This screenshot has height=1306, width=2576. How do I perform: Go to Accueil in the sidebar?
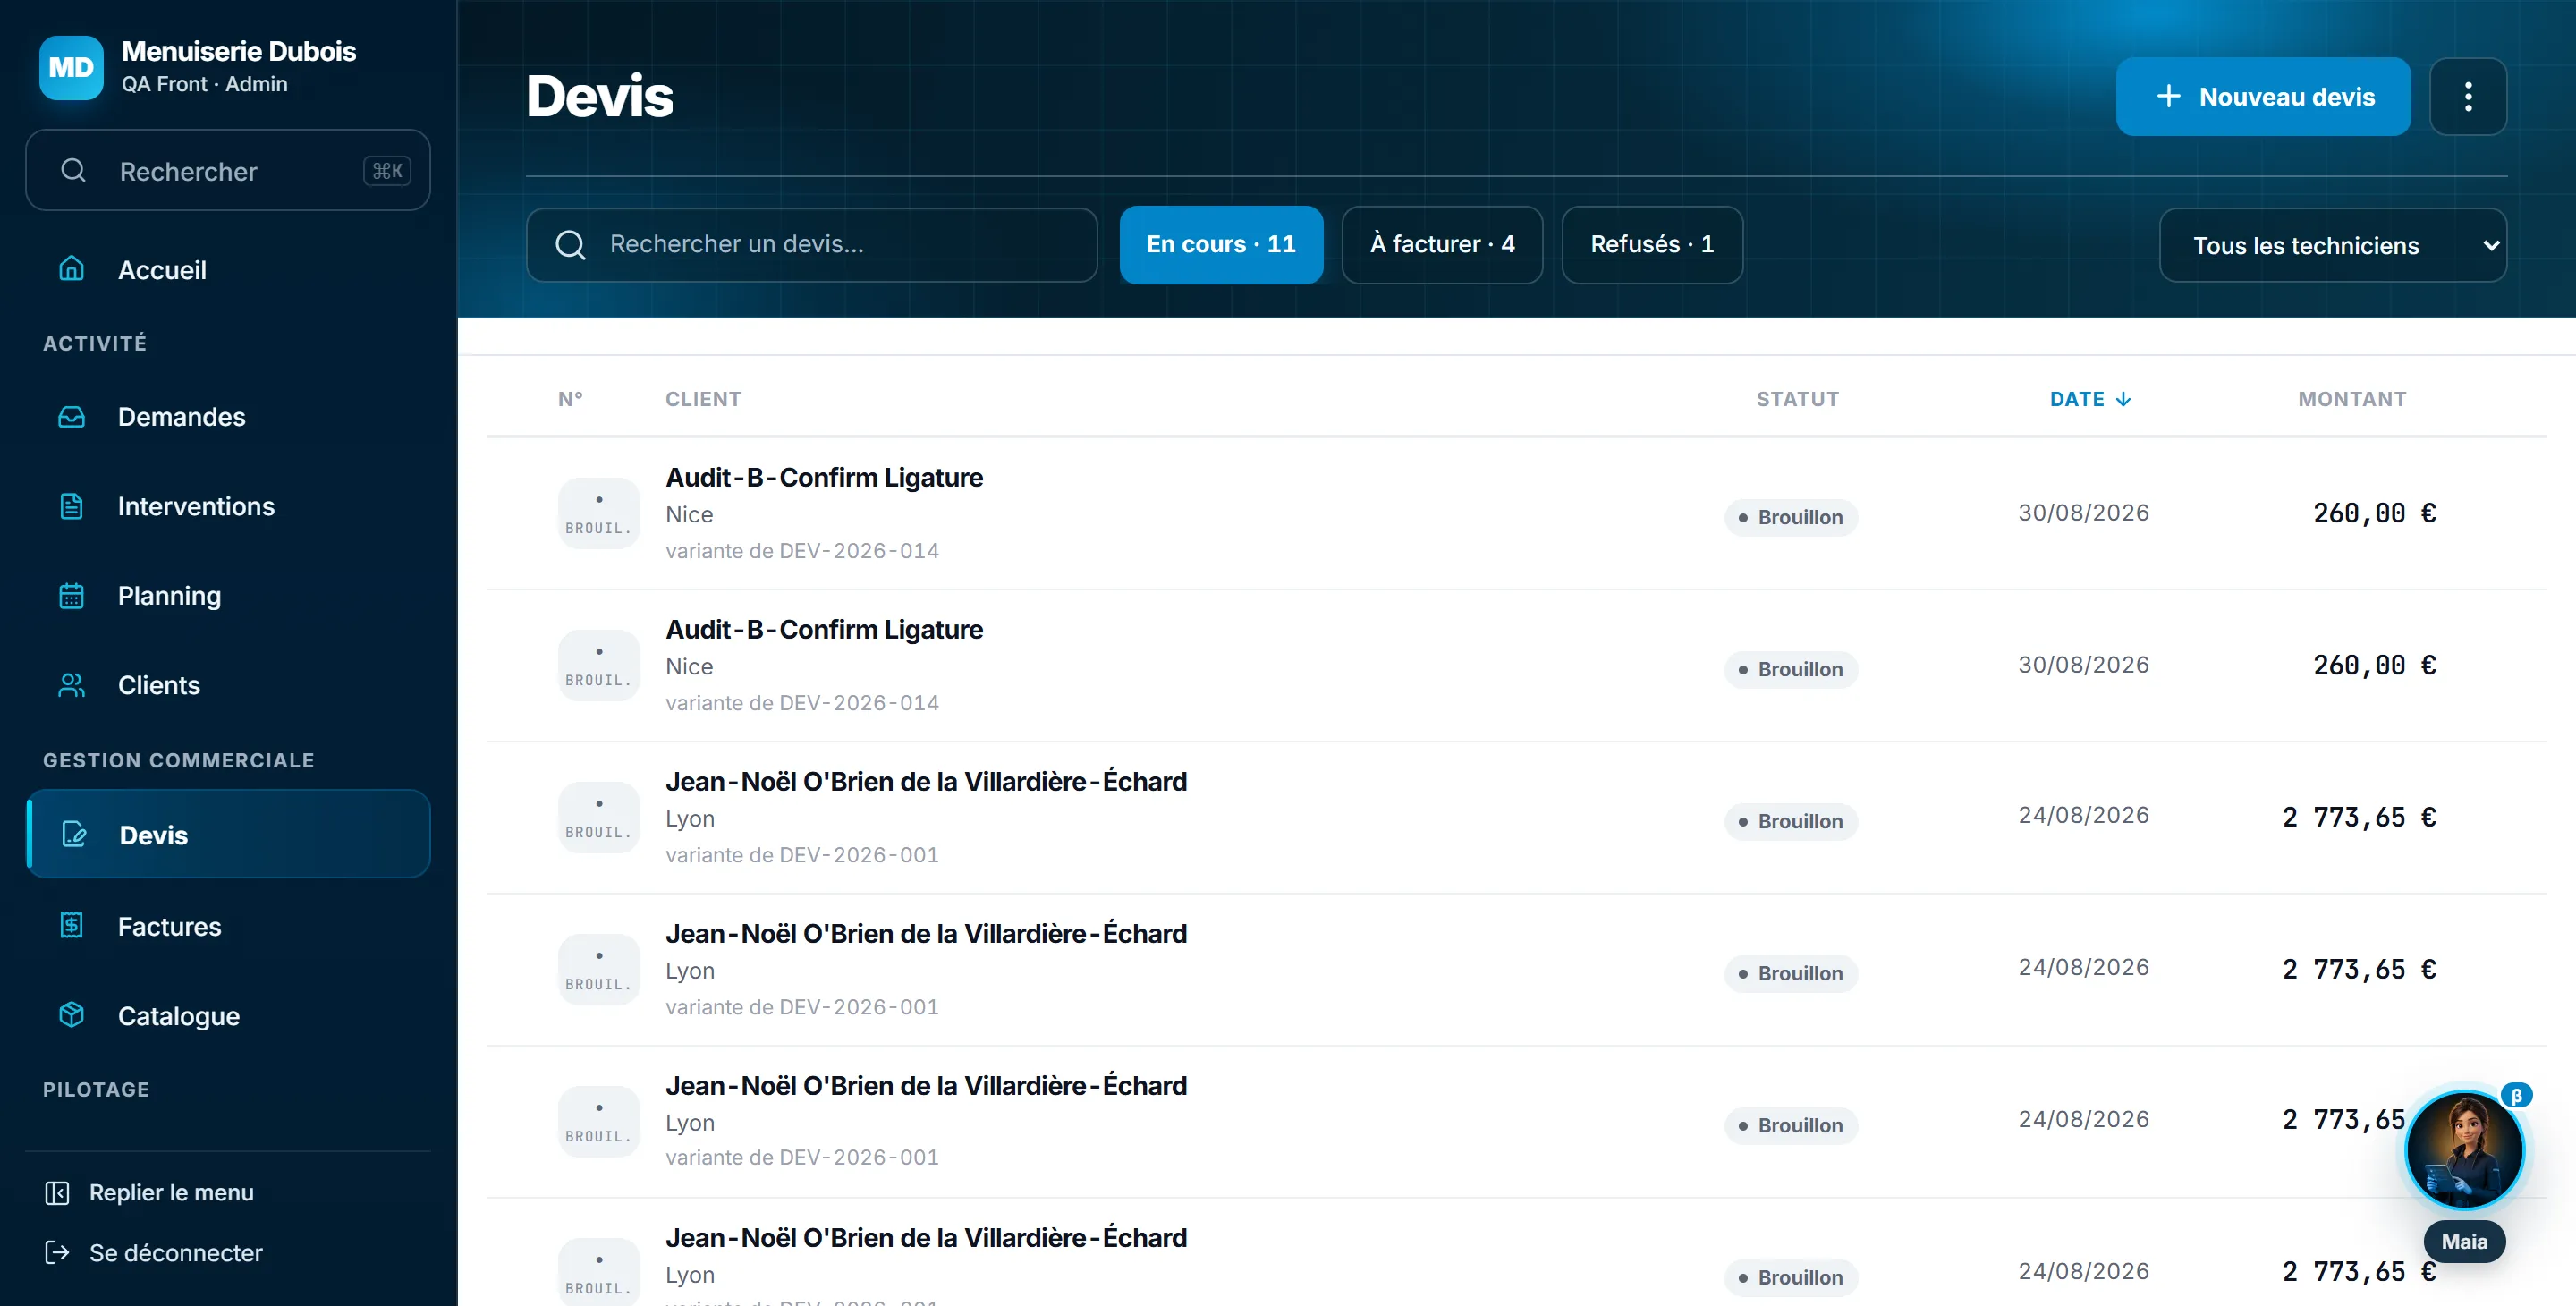click(228, 269)
